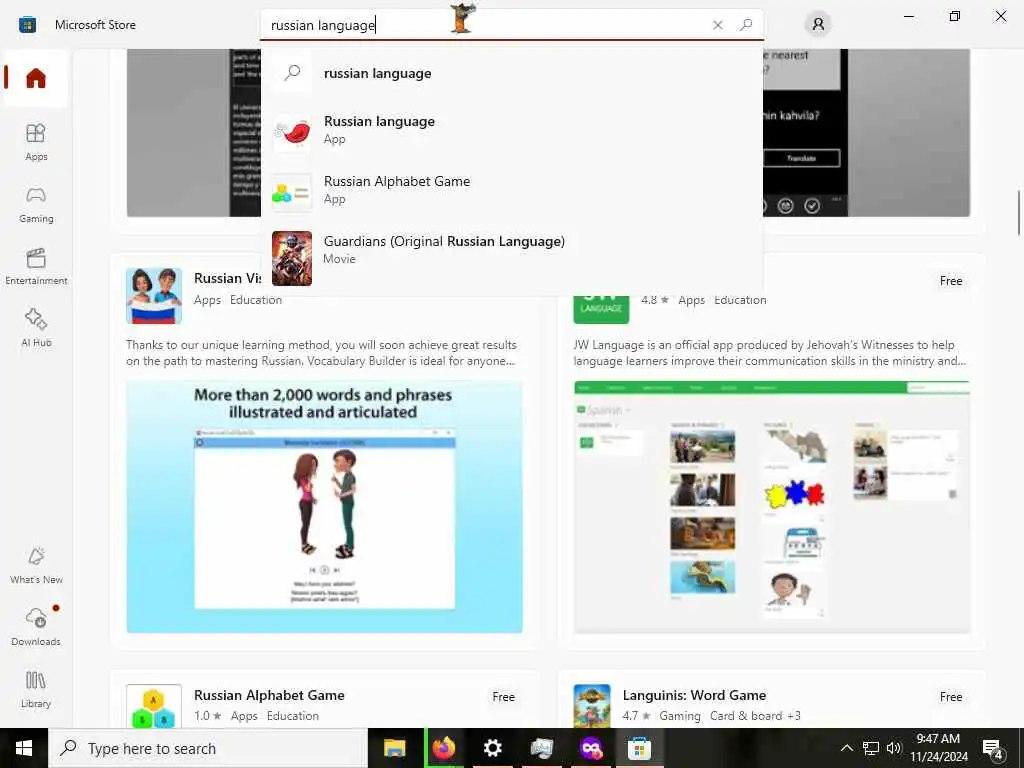The image size is (1024, 768).
Task: Clear the search box text
Action: [718, 25]
